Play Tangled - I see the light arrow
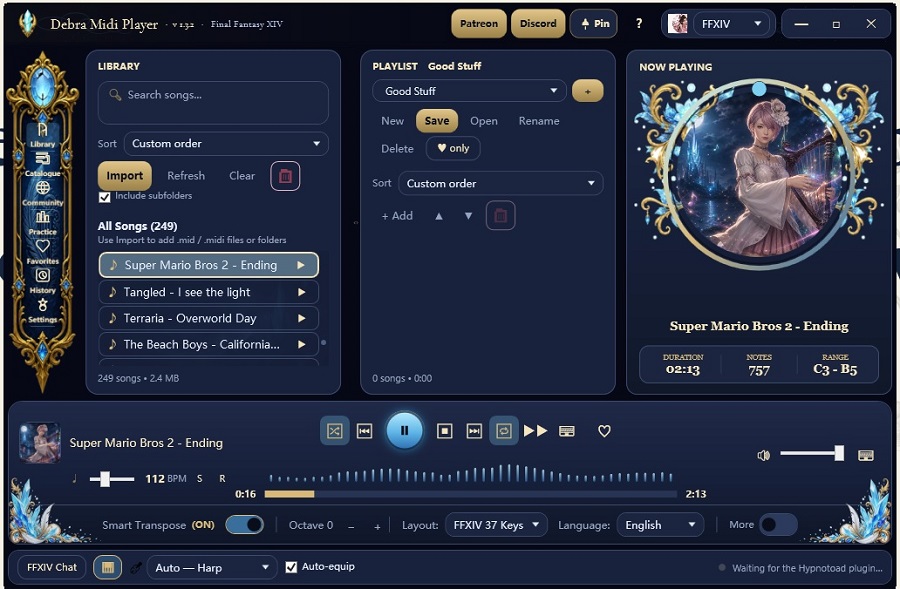 301,292
